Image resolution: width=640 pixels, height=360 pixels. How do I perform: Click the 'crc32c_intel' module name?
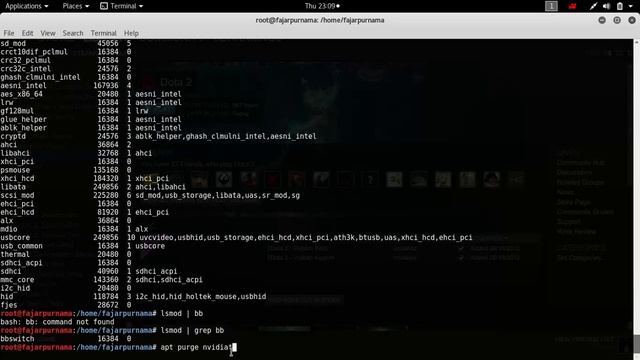coord(25,69)
